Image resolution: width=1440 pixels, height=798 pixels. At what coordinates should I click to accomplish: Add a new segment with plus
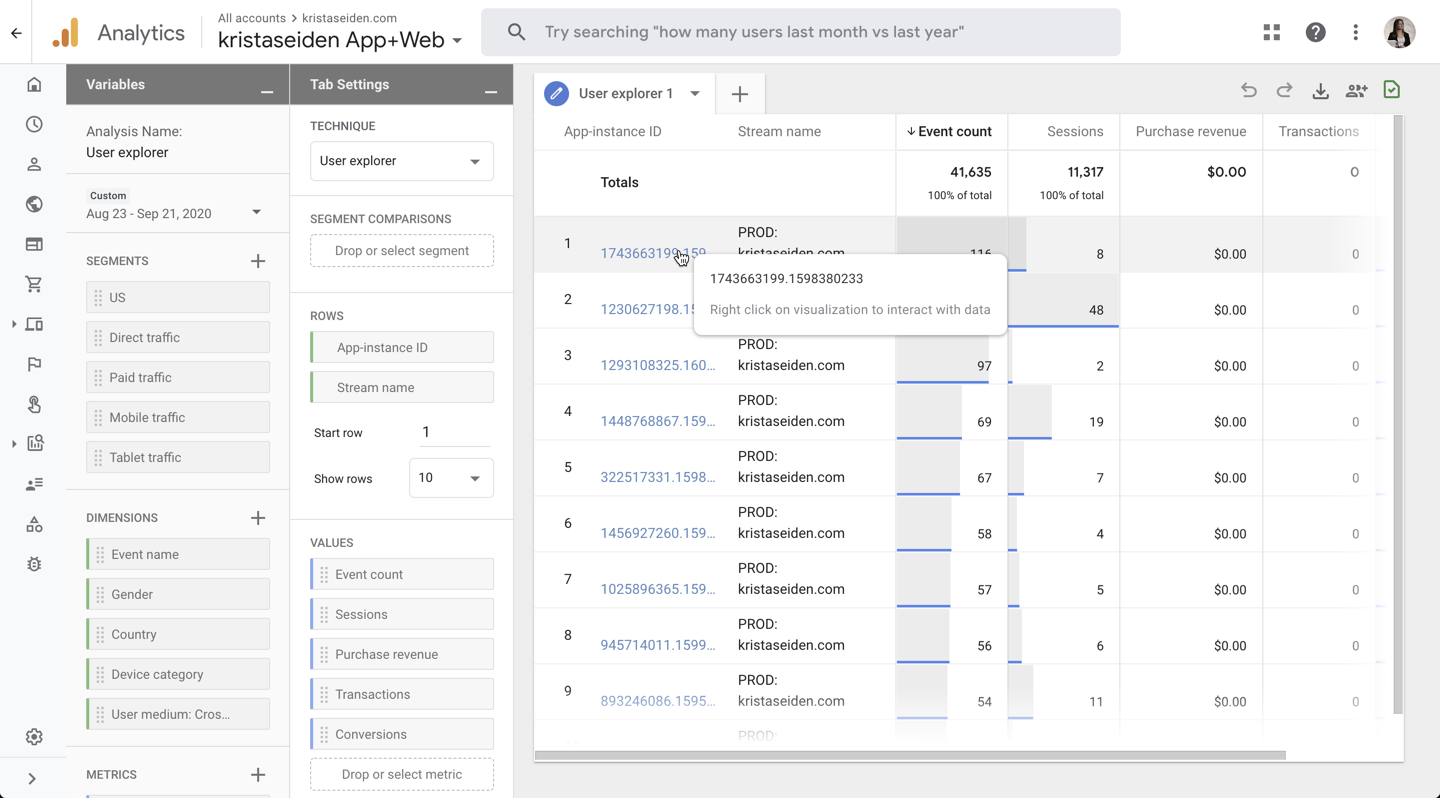pyautogui.click(x=258, y=261)
